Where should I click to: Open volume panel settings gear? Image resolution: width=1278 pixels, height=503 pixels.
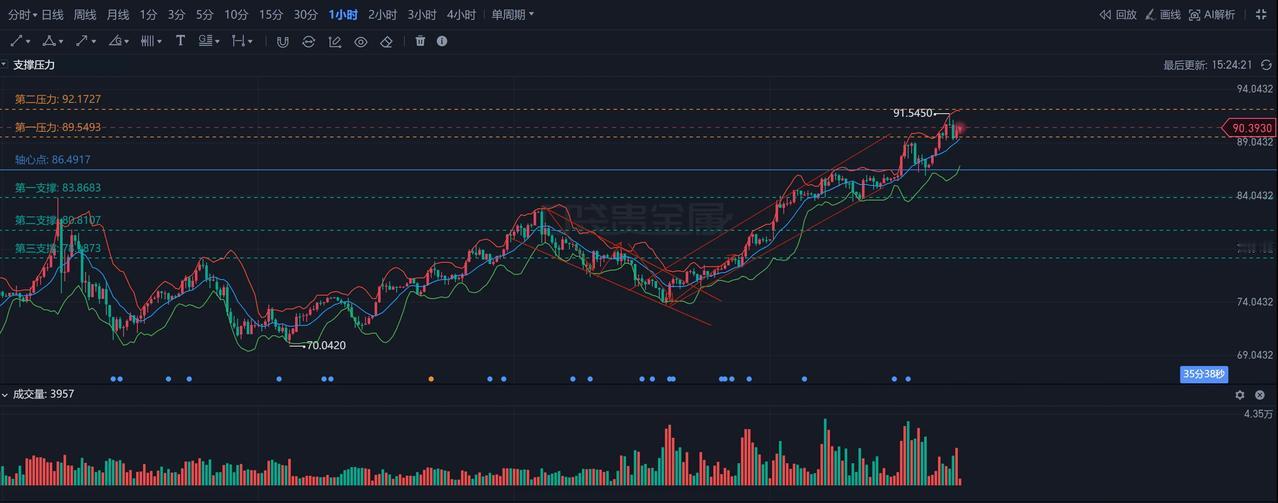1240,395
